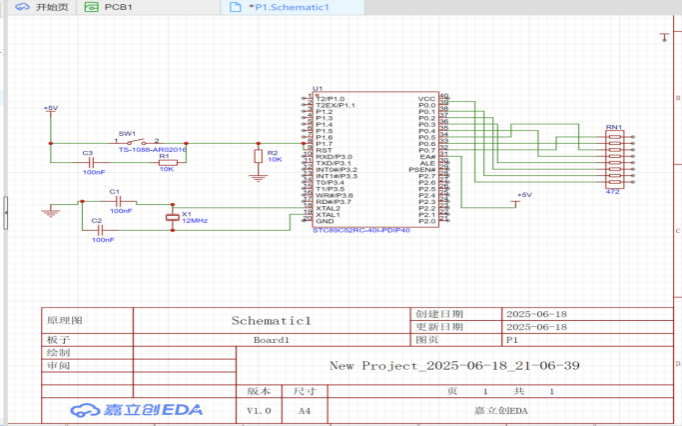The height and width of the screenshot is (426, 682).
Task: Click the GND pin label on U1
Action: coord(325,221)
